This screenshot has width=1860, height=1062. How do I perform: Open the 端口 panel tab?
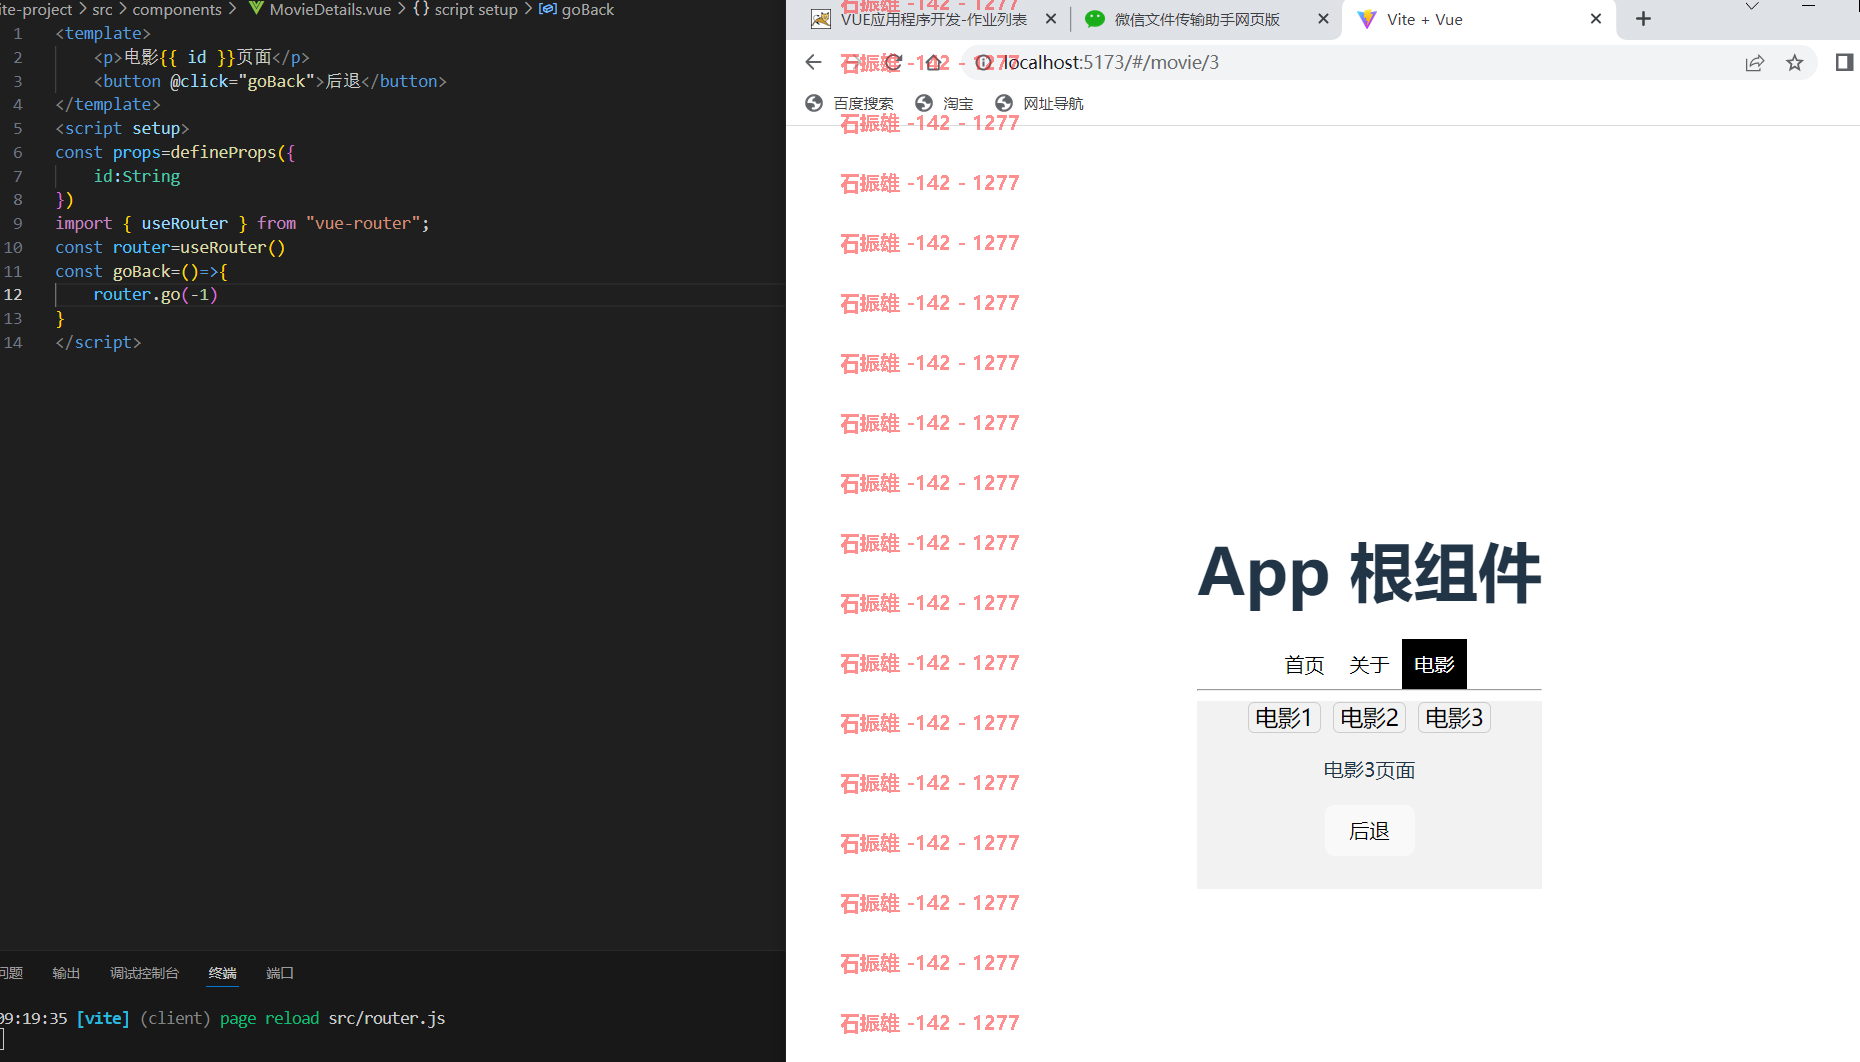[280, 973]
